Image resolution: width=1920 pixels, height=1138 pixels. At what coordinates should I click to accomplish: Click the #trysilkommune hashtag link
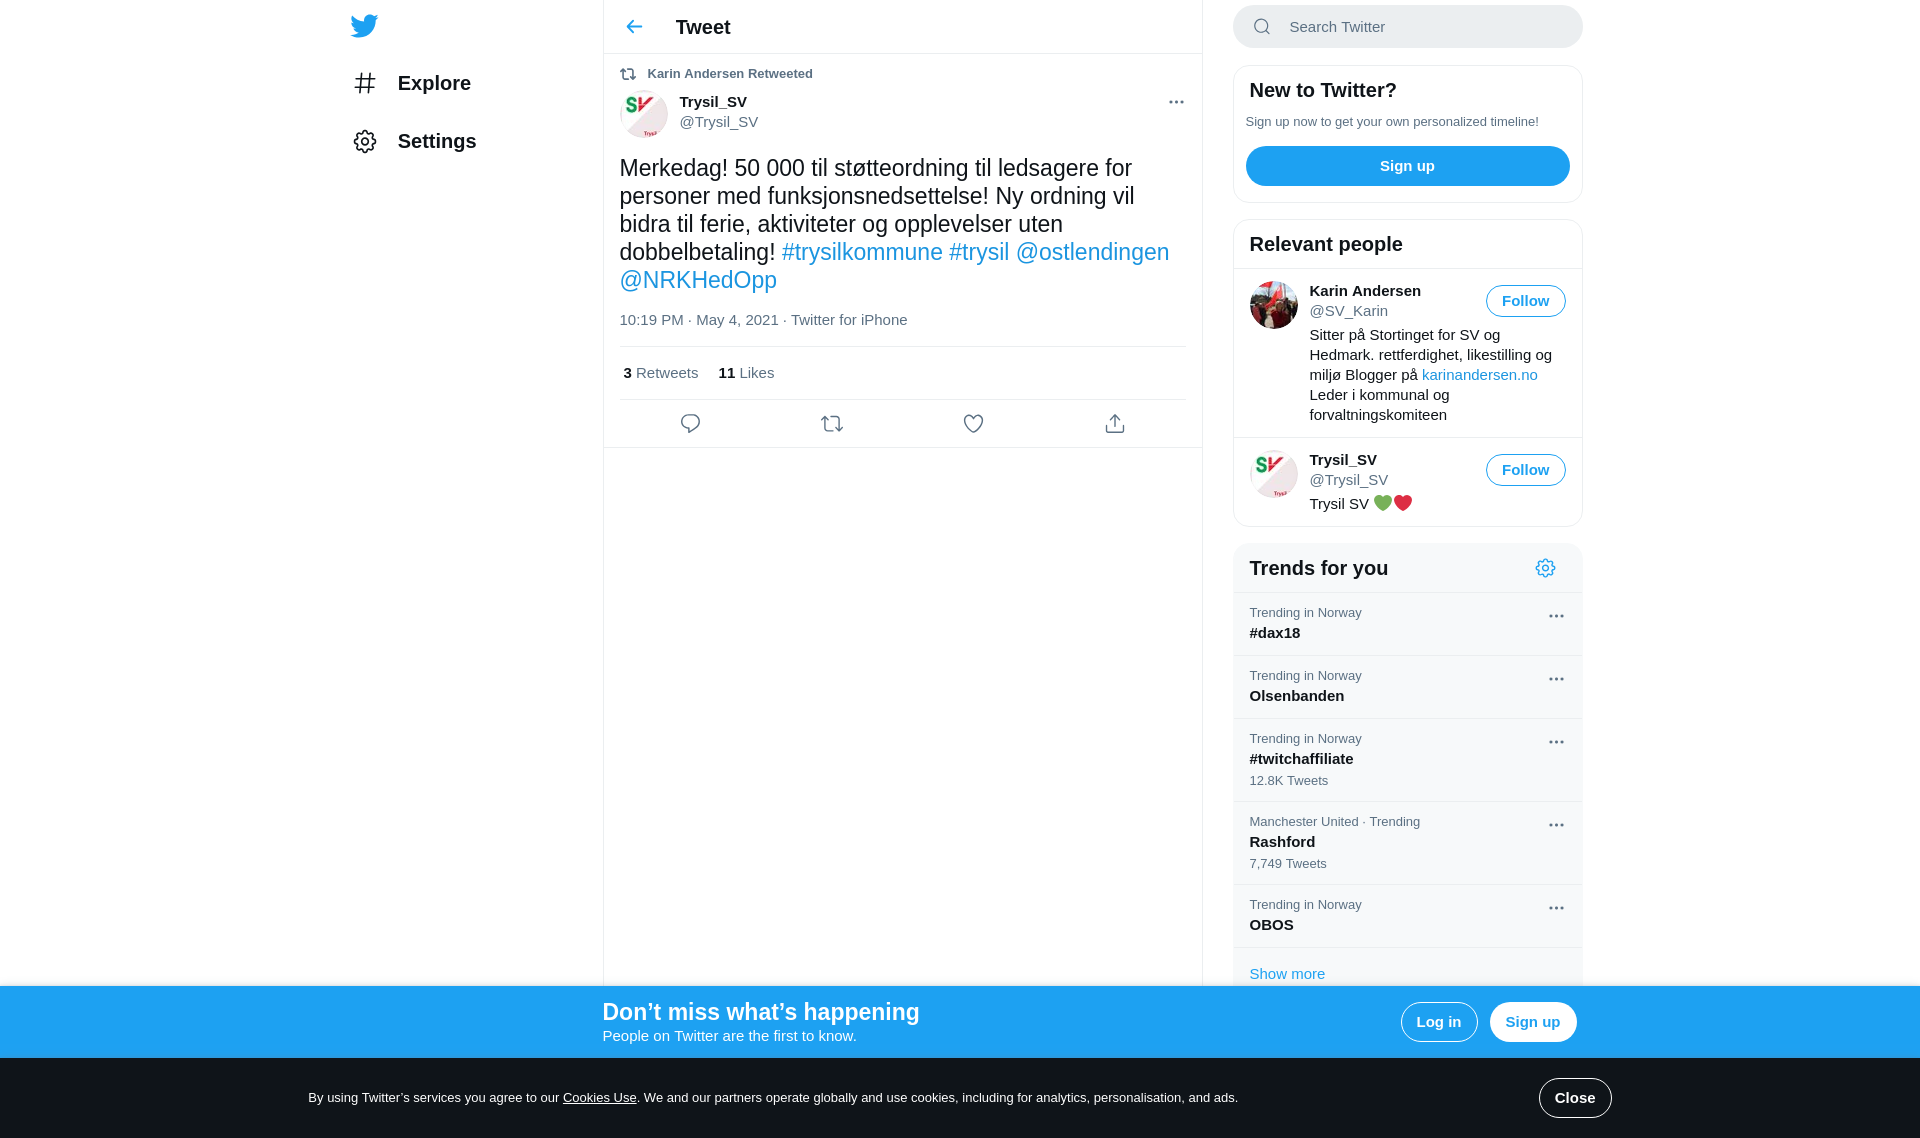pyautogui.click(x=862, y=252)
